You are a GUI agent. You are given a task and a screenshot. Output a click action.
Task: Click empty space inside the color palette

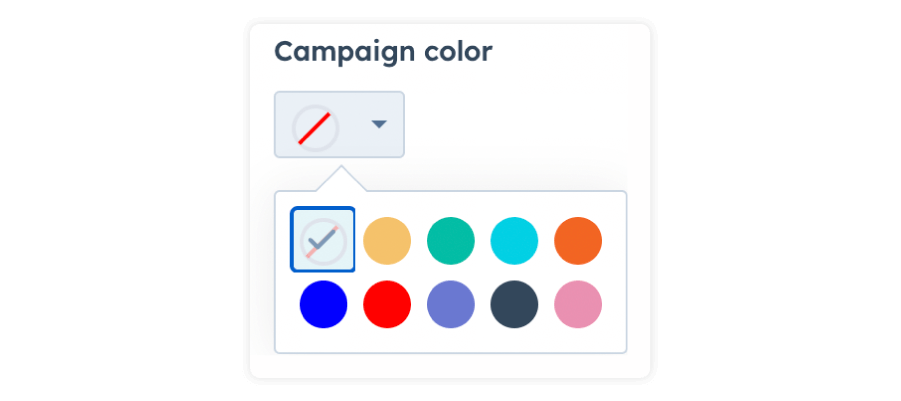450,340
